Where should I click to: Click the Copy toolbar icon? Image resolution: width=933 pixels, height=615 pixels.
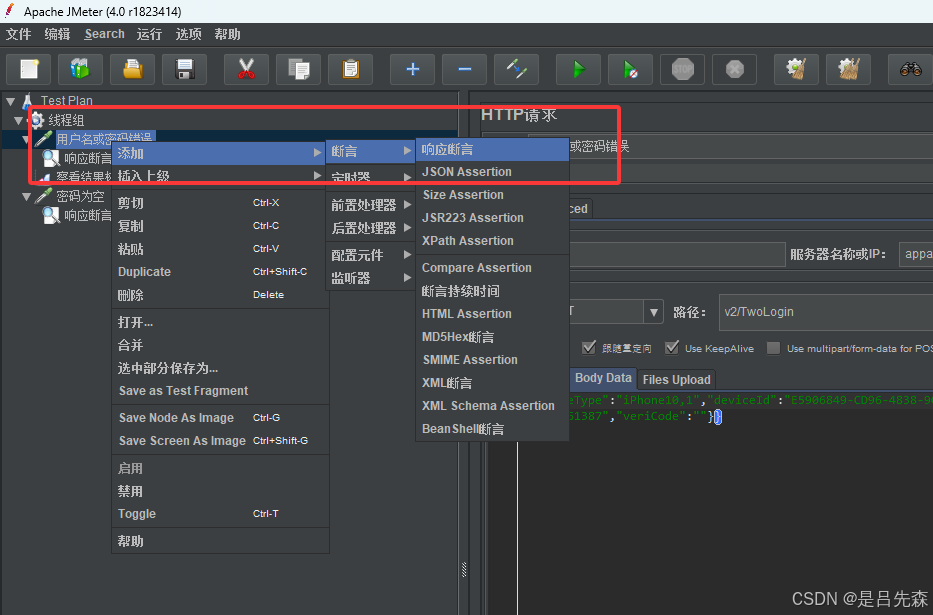pos(298,69)
